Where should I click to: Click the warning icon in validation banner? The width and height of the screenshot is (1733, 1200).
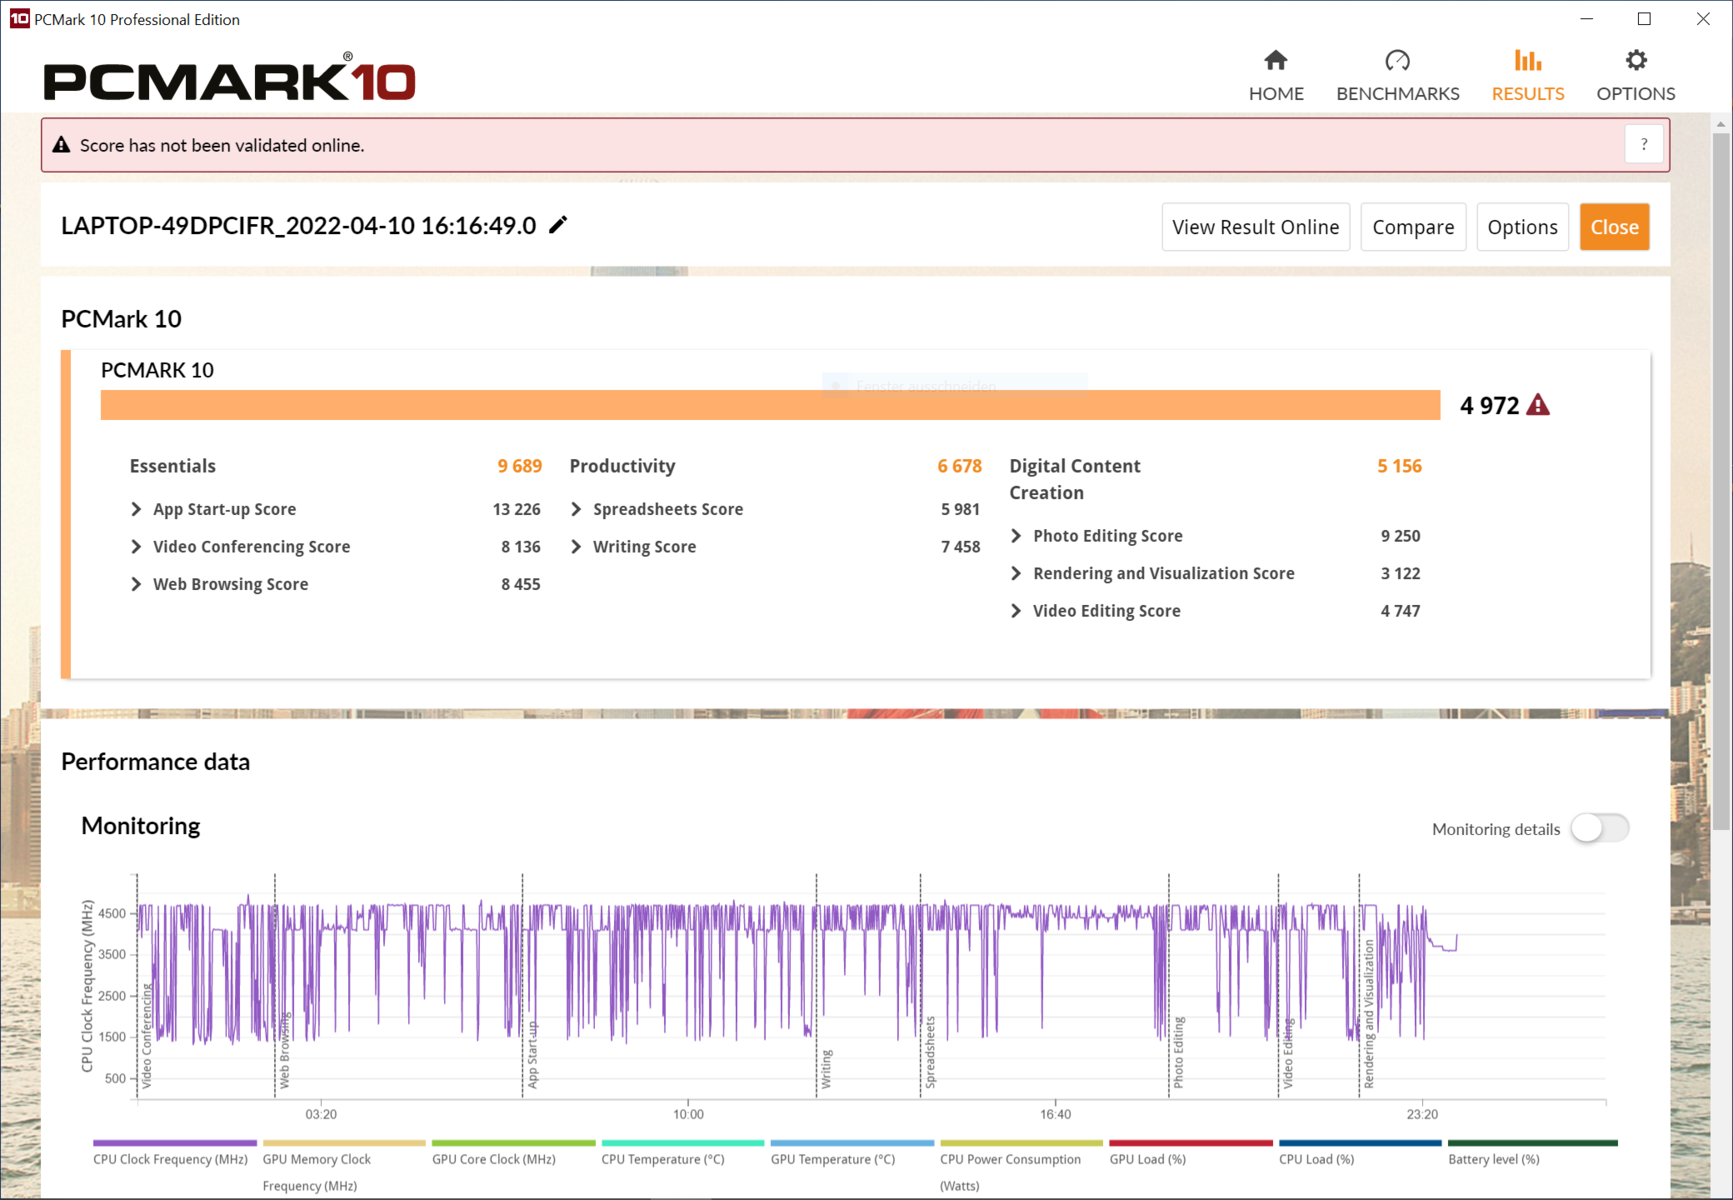pyautogui.click(x=61, y=145)
